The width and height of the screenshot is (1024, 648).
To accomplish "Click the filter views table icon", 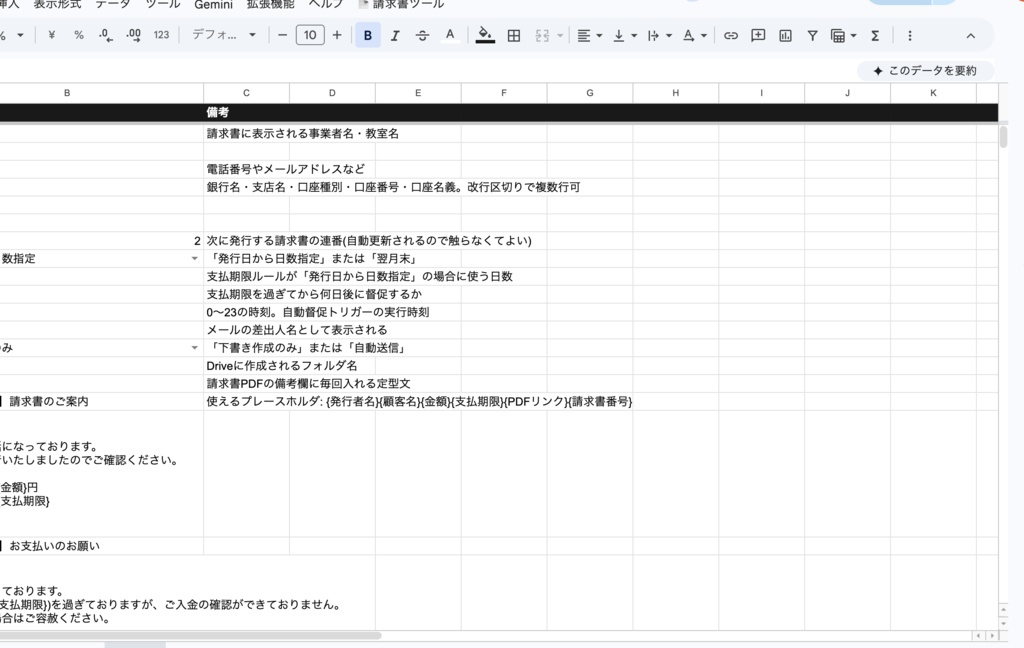I will [x=838, y=35].
